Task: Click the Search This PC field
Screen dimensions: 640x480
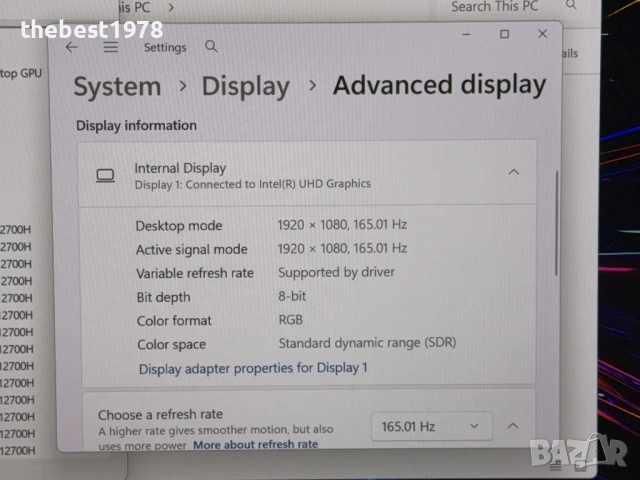Action: (x=495, y=7)
